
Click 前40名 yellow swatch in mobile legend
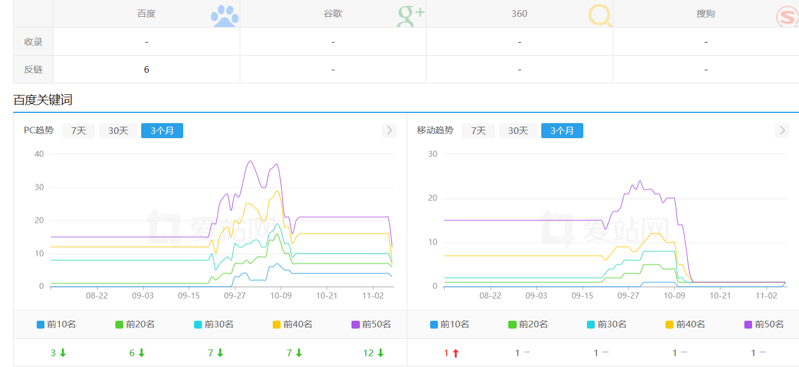[x=670, y=324]
